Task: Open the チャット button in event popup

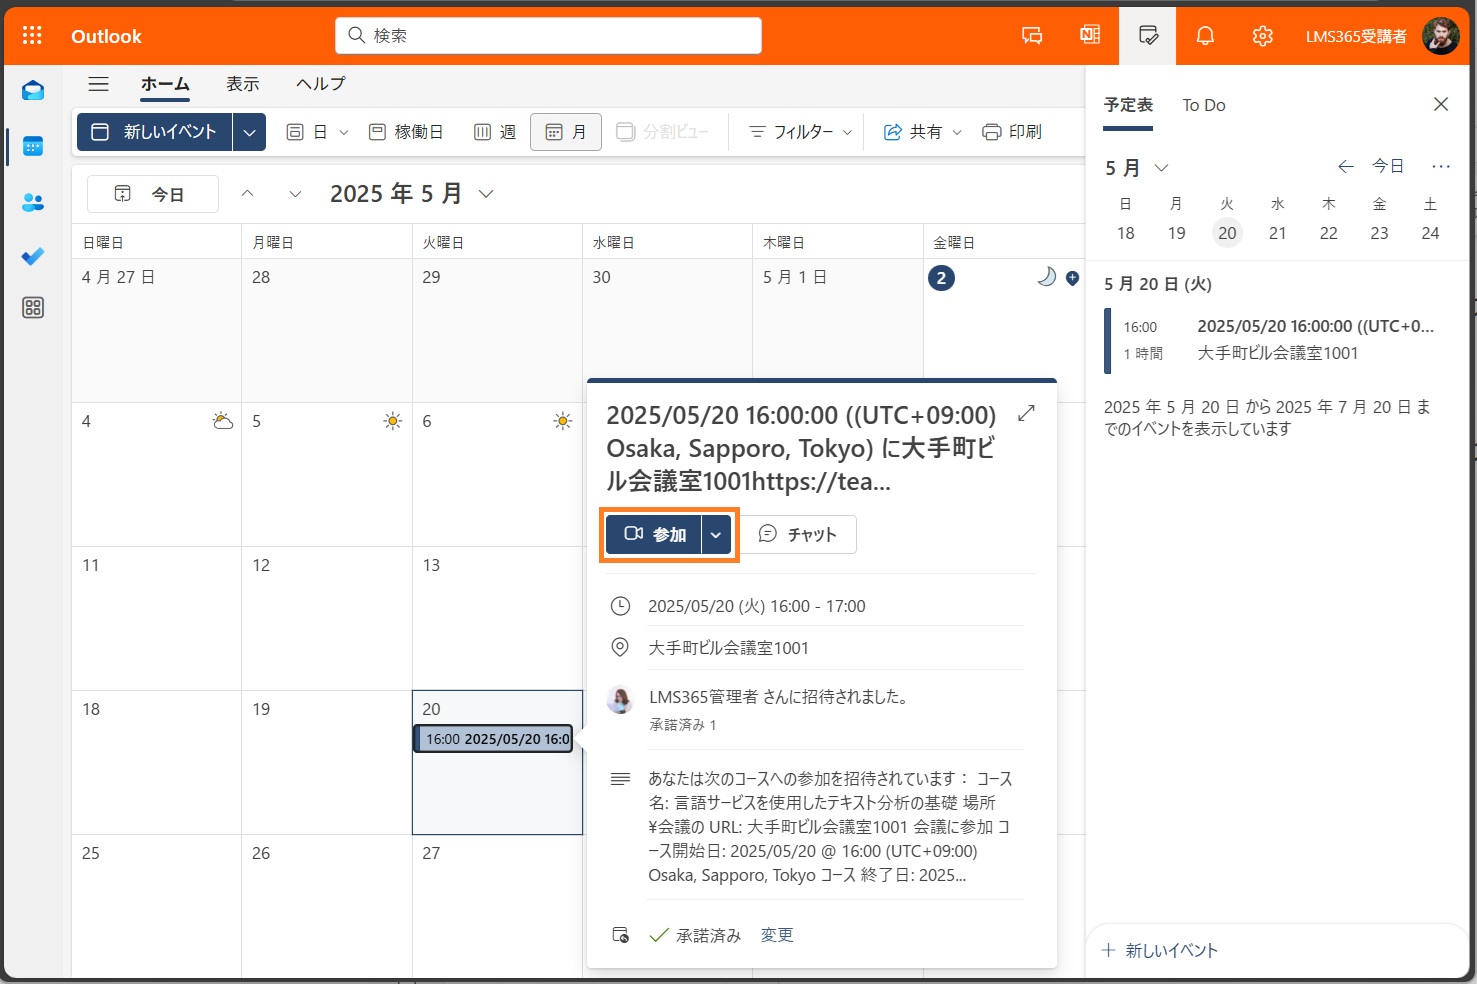Action: pyautogui.click(x=798, y=535)
